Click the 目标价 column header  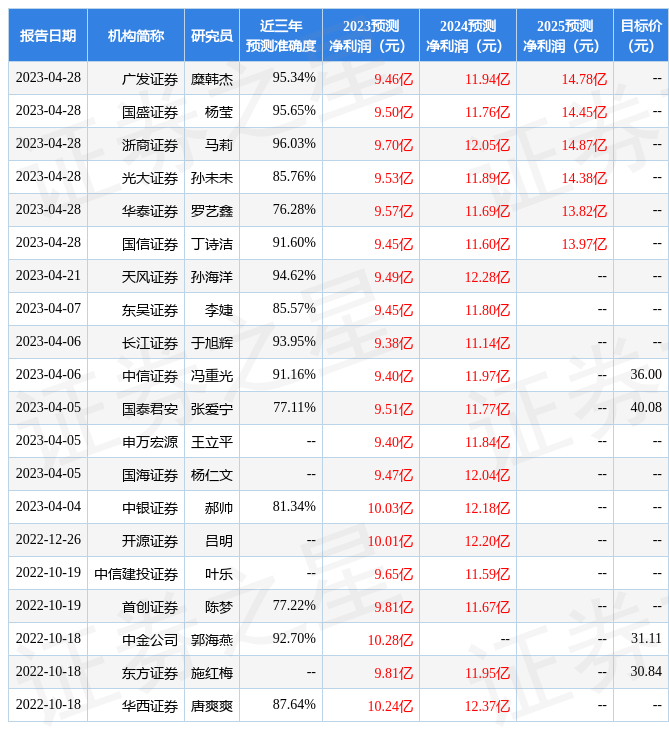coord(641,35)
